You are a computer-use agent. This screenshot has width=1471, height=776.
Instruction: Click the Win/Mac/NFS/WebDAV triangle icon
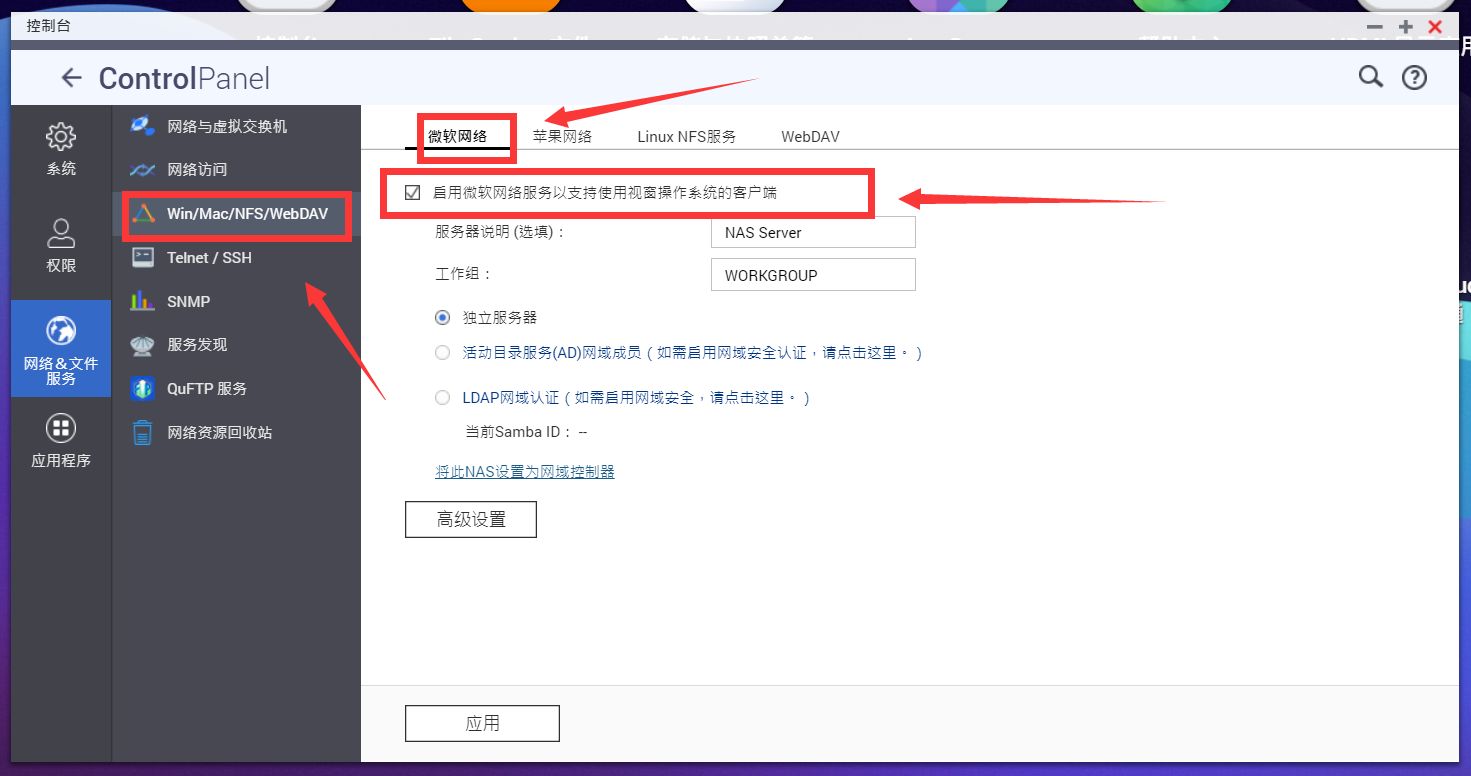(x=144, y=213)
